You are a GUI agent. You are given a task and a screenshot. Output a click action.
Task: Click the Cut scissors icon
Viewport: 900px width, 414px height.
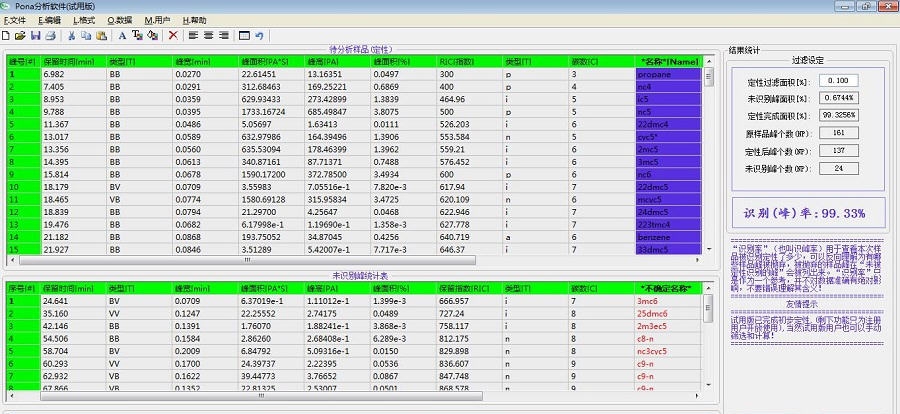pyautogui.click(x=72, y=35)
